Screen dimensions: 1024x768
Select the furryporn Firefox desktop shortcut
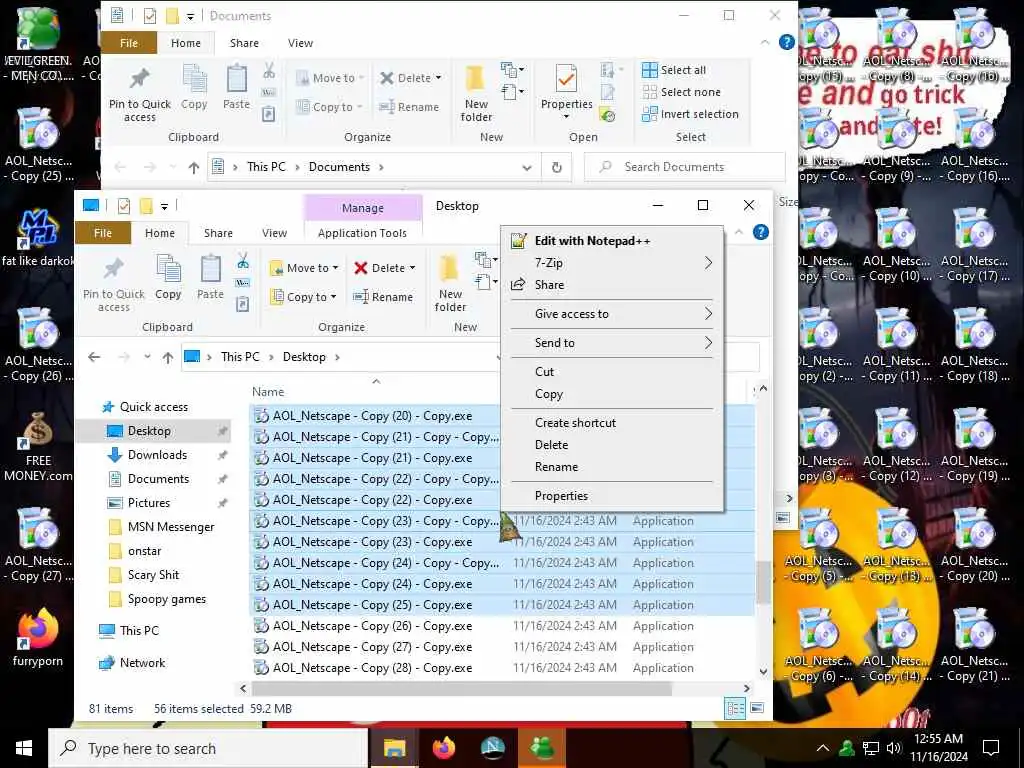(x=38, y=638)
